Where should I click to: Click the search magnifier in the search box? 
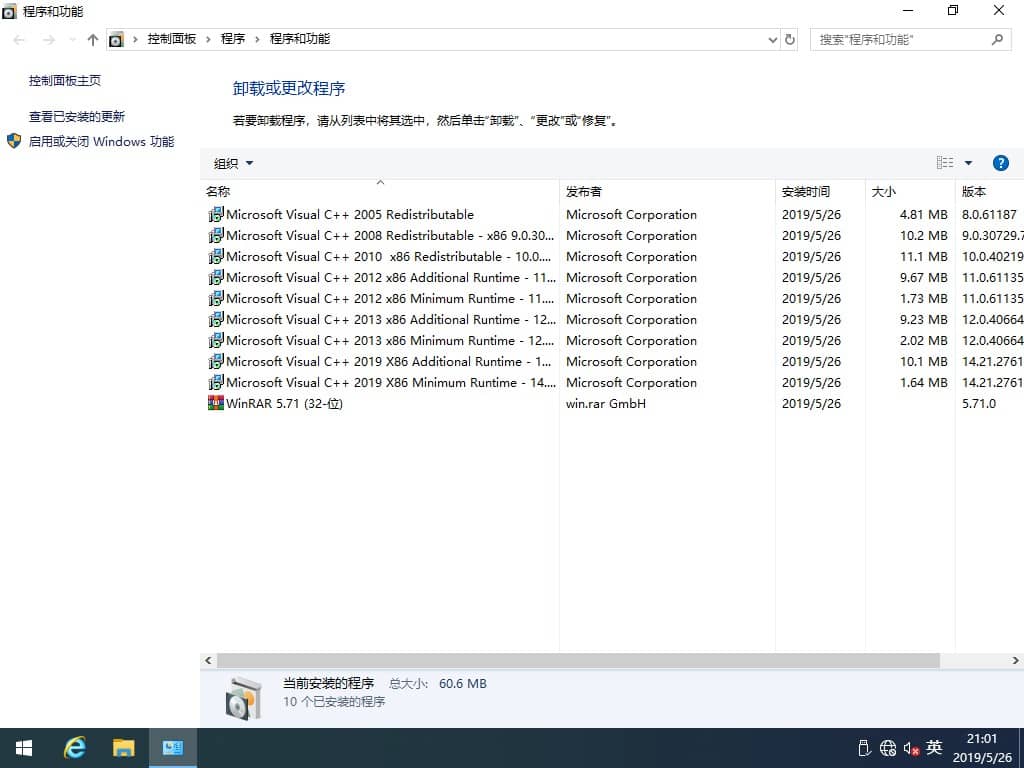point(997,39)
